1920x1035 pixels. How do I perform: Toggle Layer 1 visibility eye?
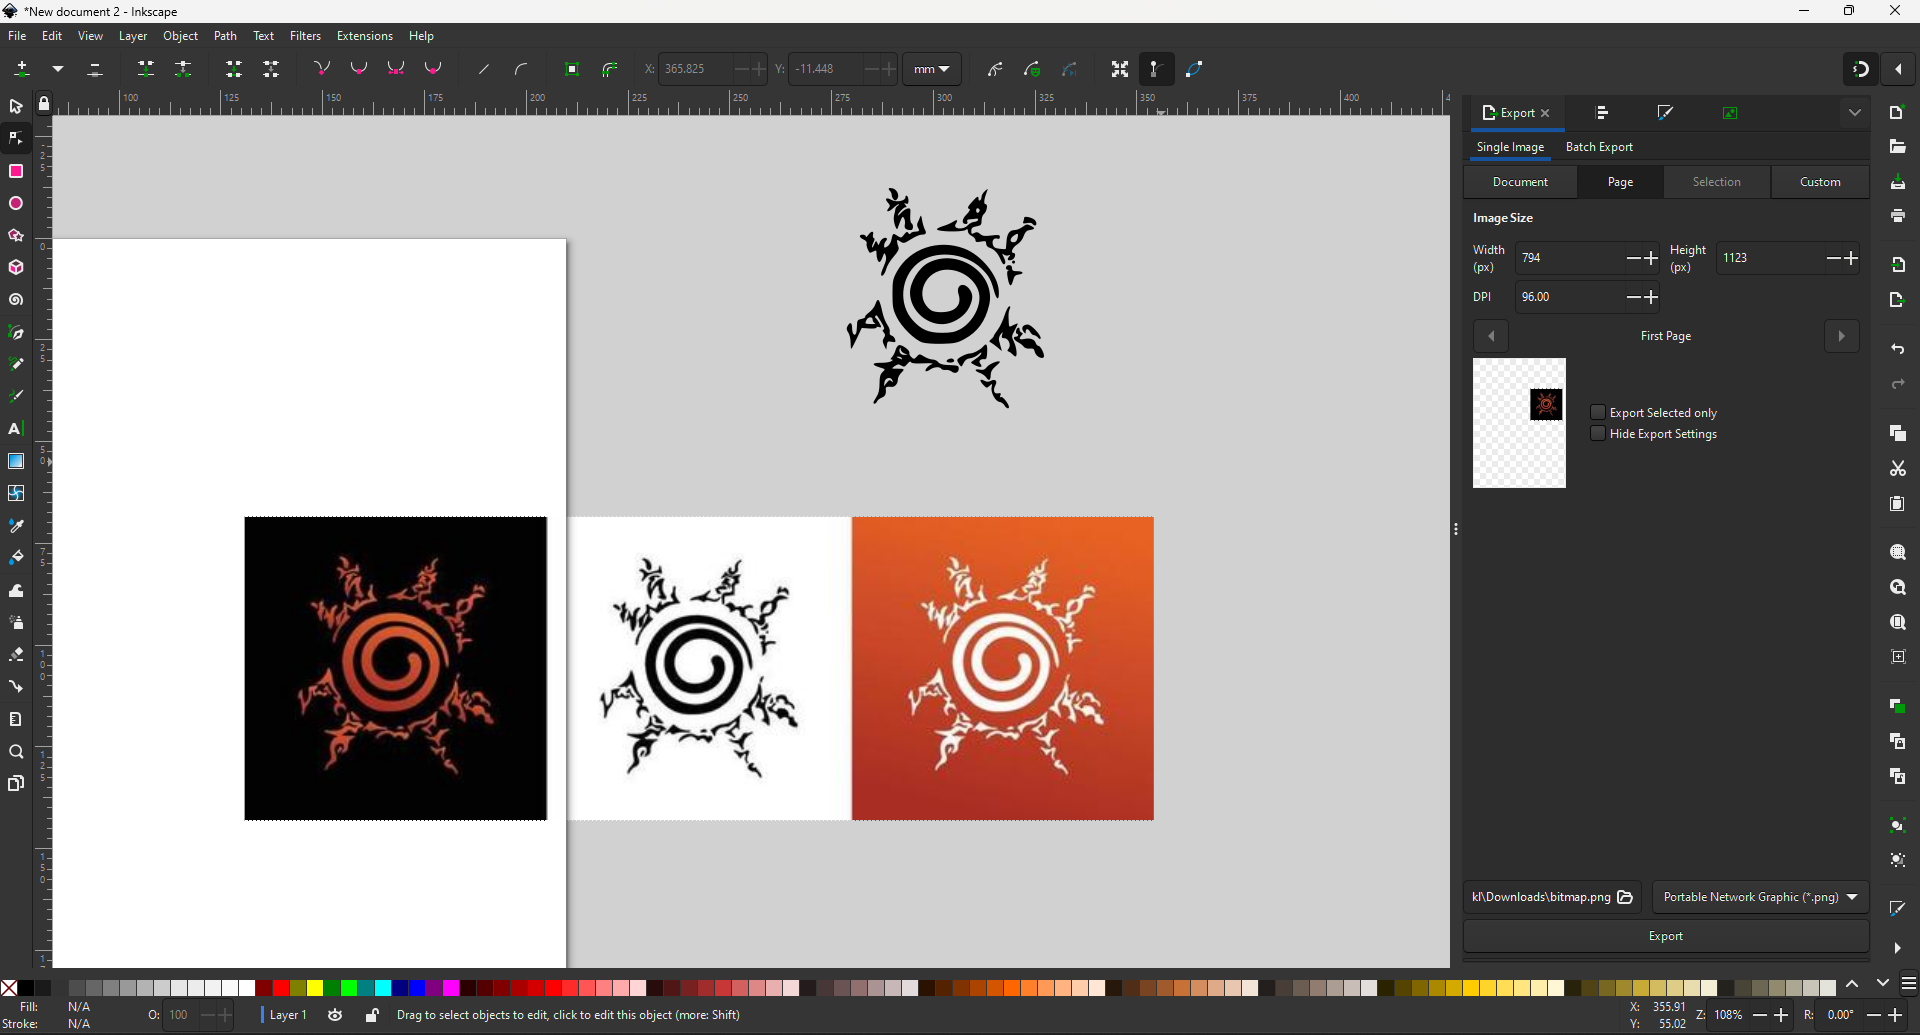tap(335, 1015)
